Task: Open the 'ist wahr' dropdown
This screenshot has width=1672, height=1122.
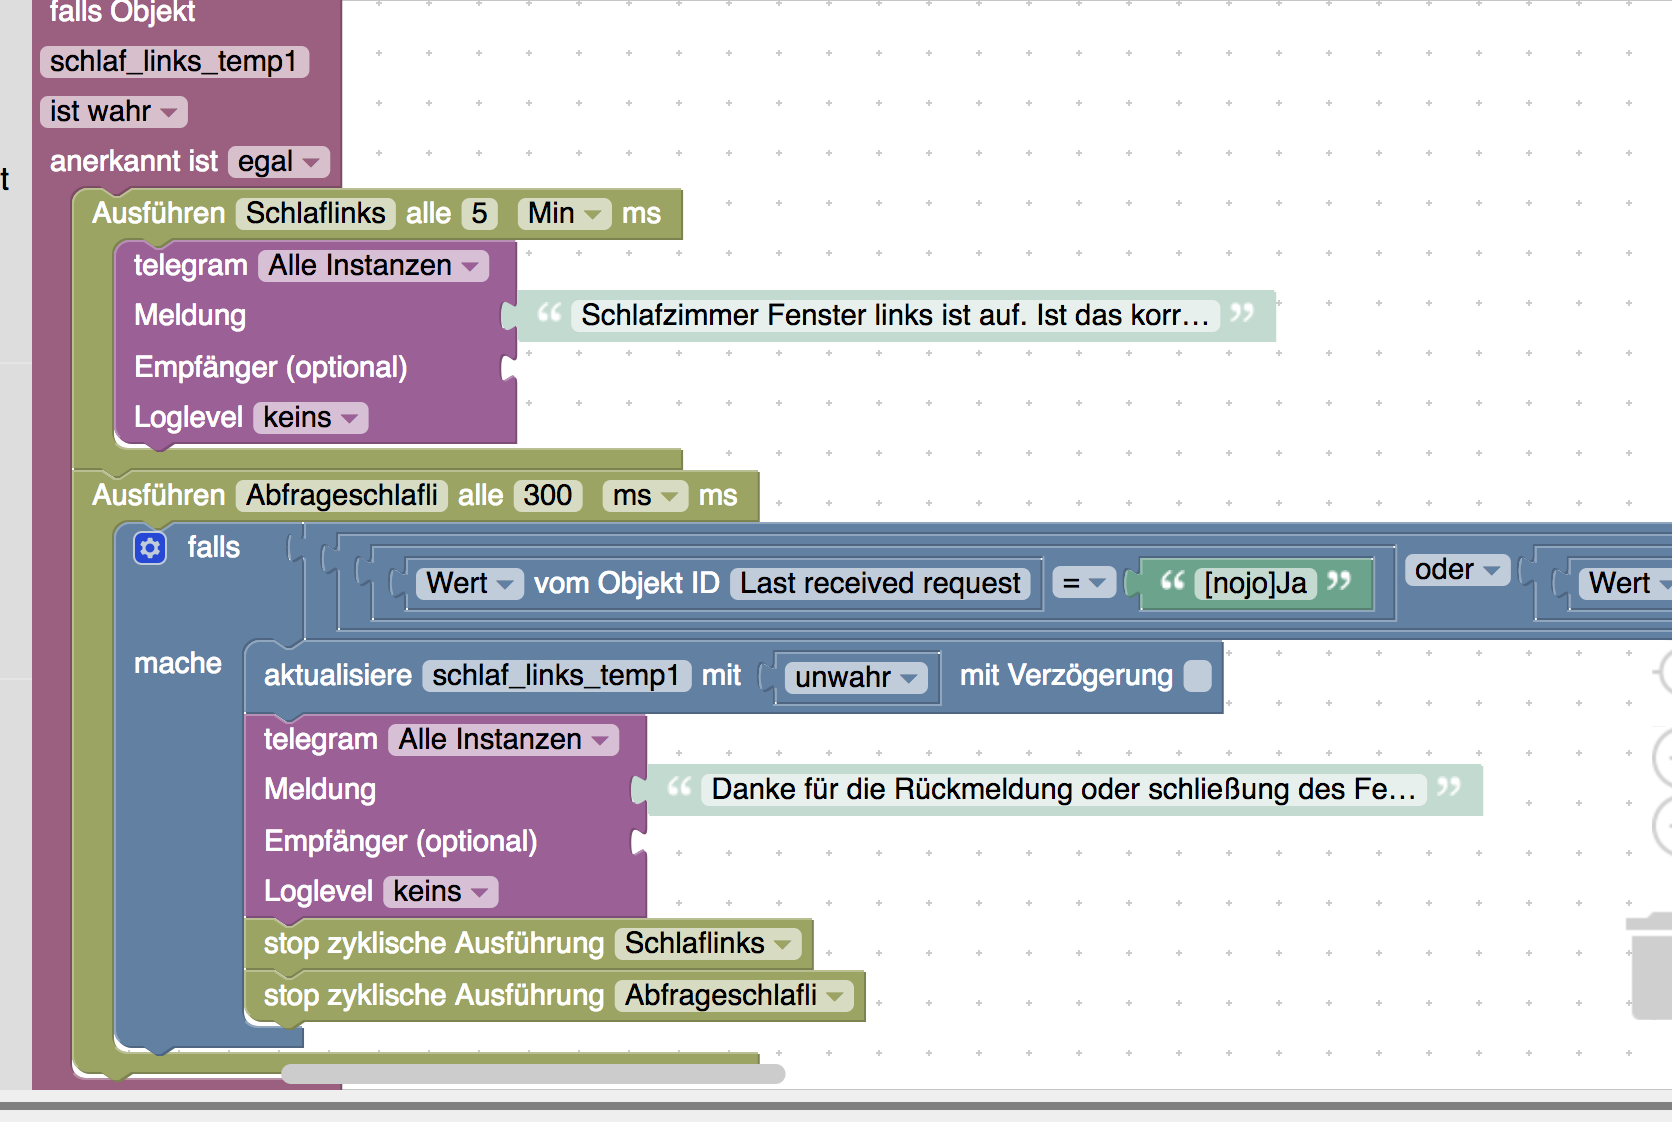Action: [114, 111]
